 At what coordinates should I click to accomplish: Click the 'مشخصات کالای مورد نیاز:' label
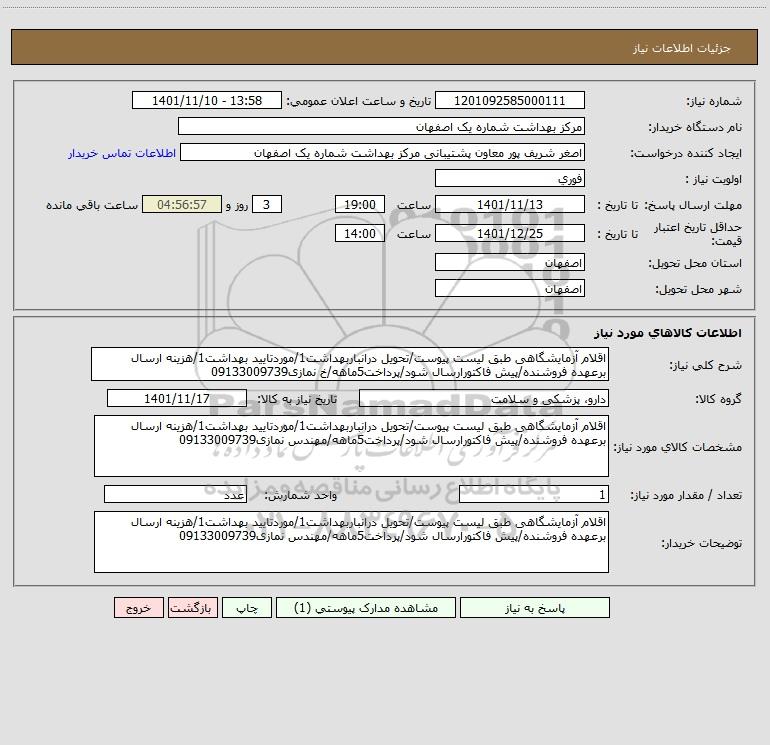[x=678, y=447]
